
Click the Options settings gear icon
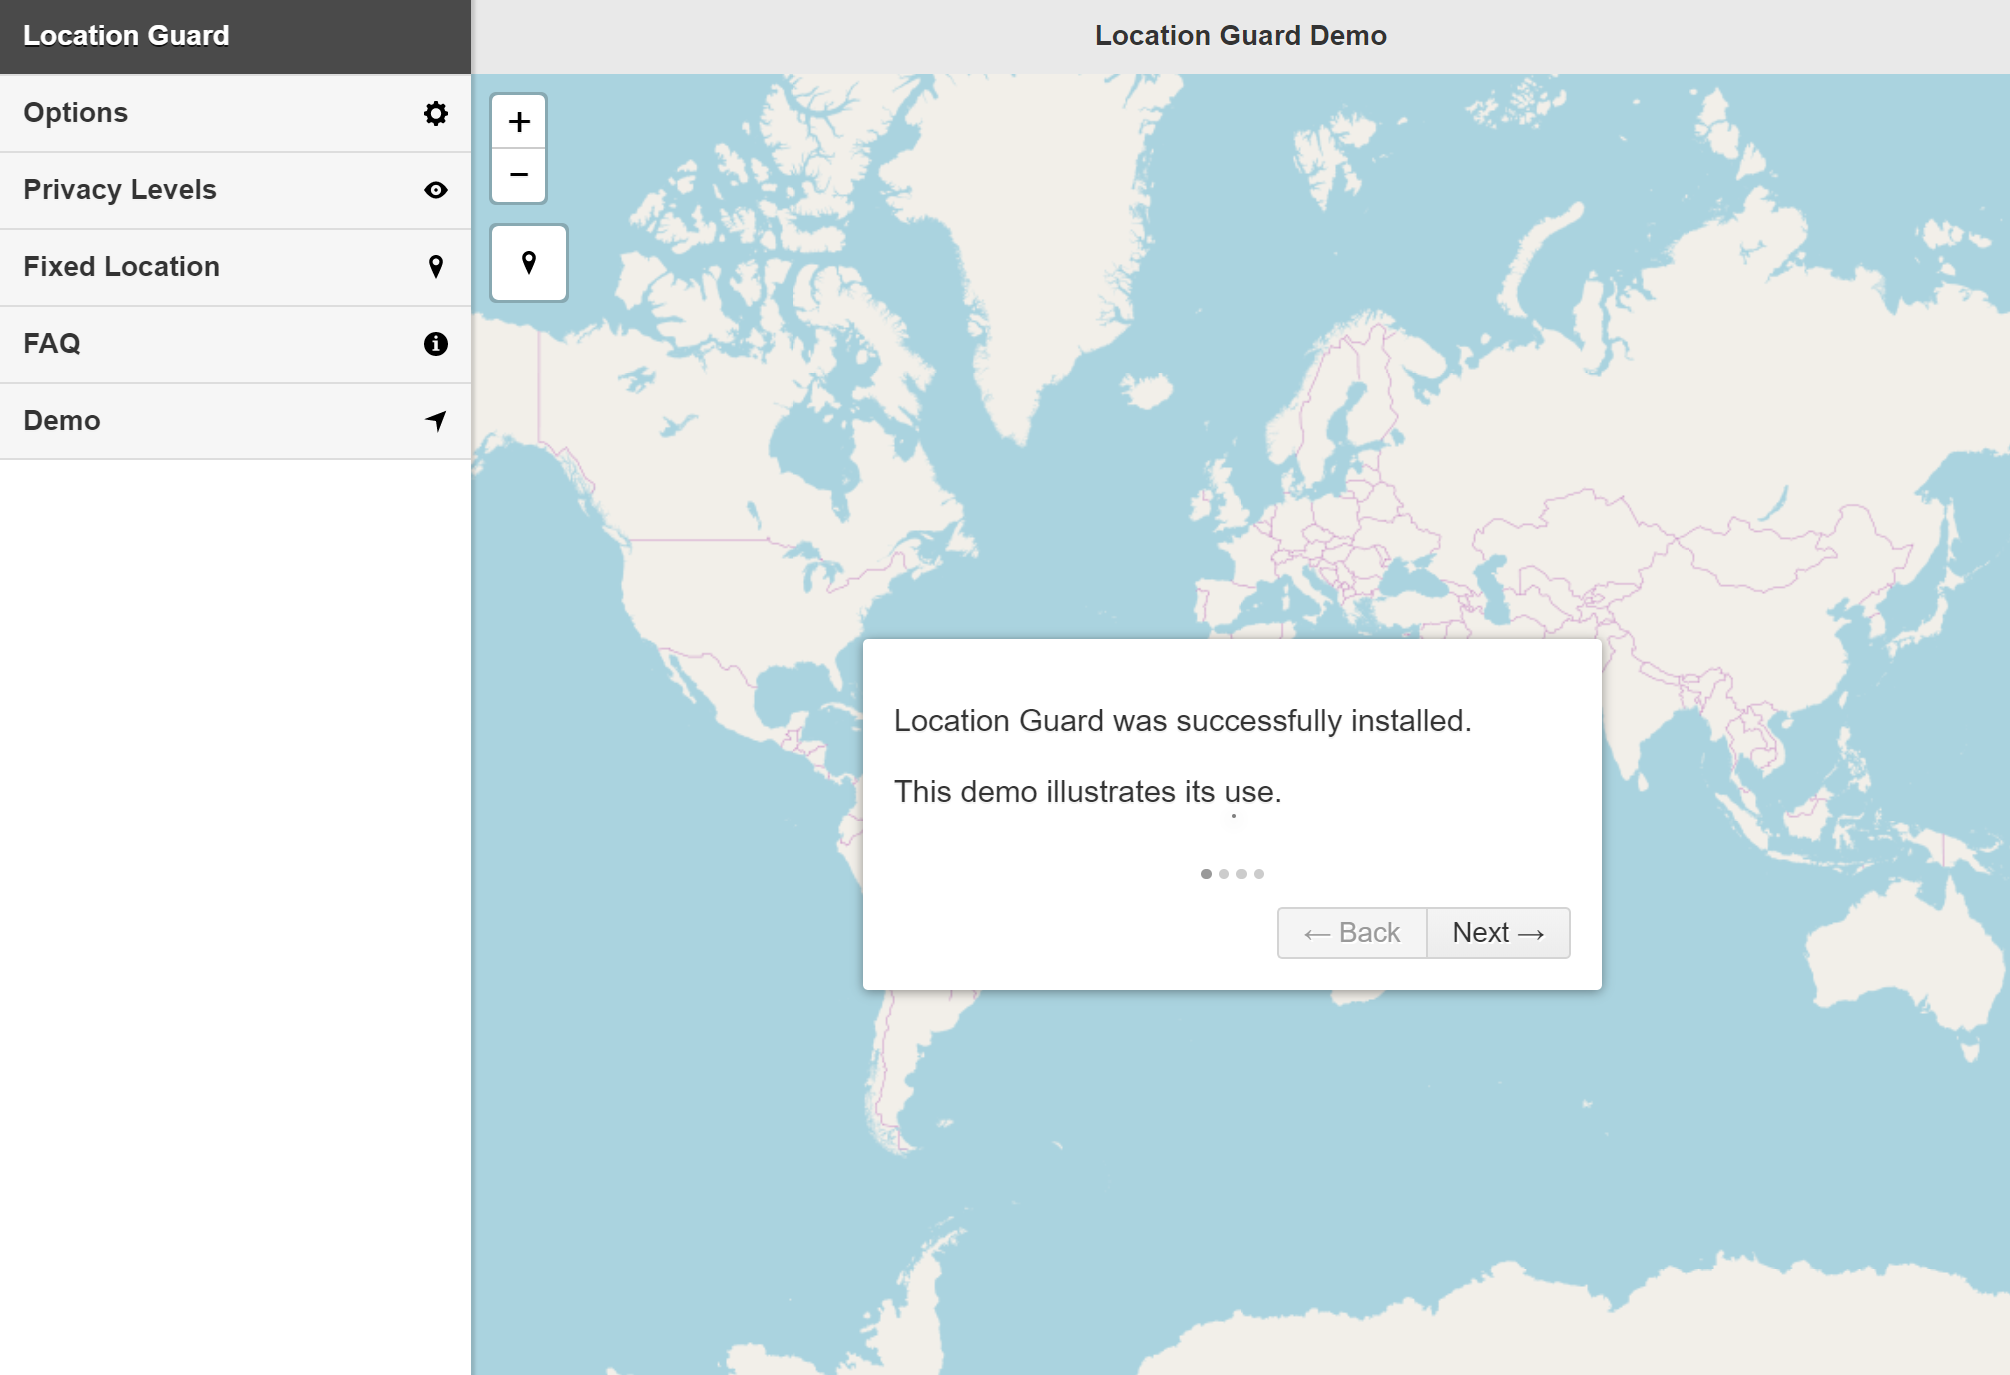(435, 112)
